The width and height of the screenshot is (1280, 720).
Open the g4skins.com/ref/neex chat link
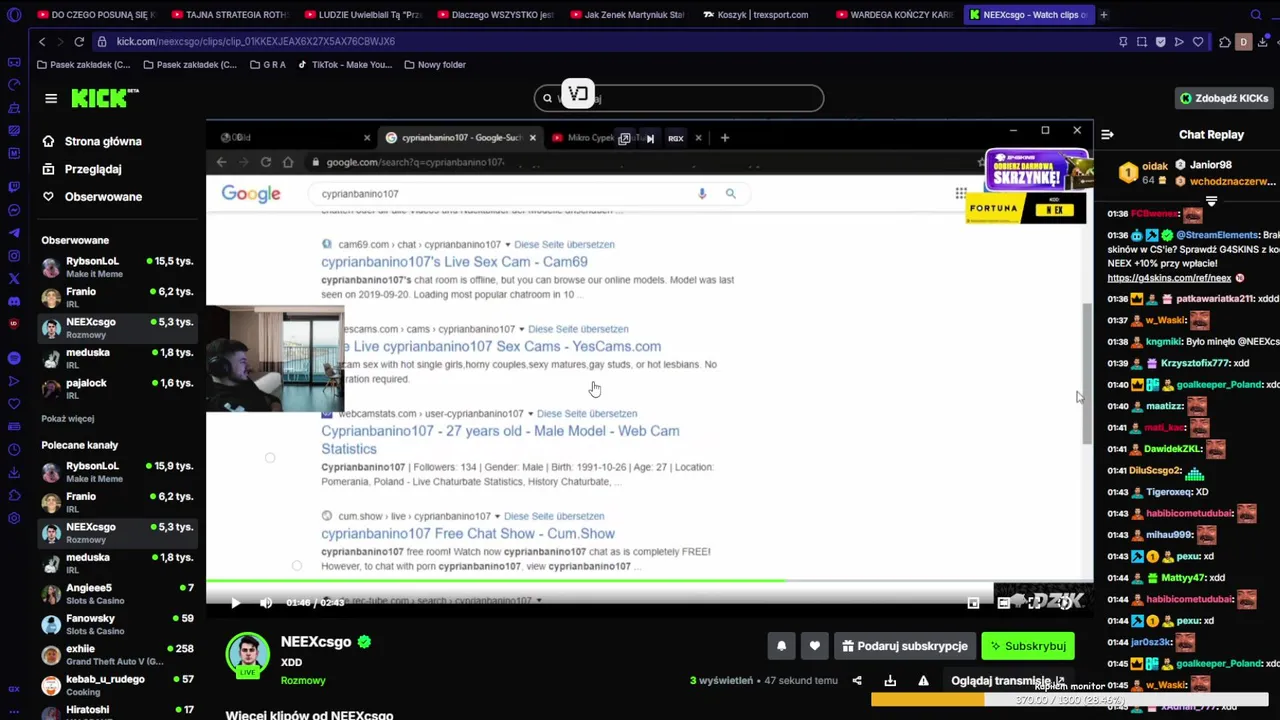[x=1169, y=278]
